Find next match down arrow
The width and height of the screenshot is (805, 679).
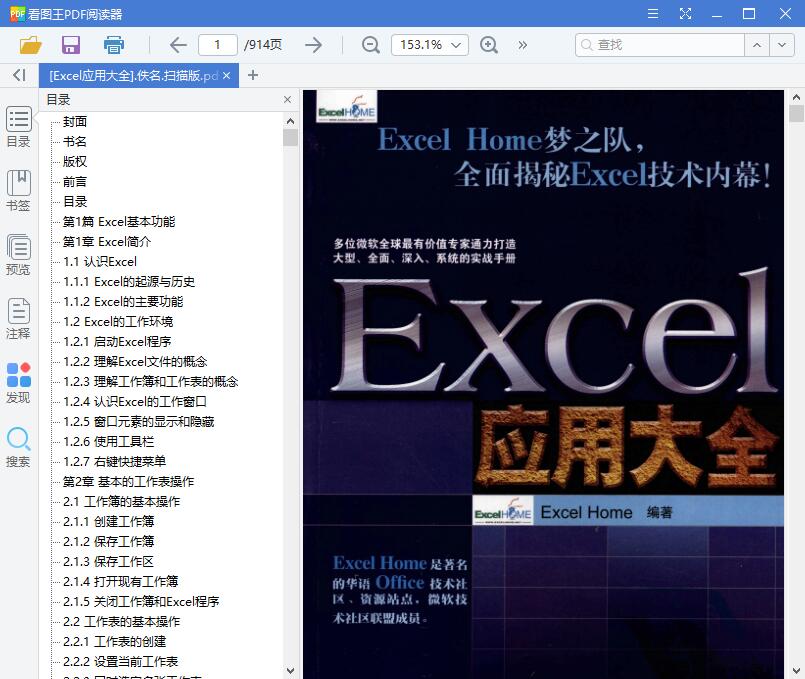(x=782, y=45)
